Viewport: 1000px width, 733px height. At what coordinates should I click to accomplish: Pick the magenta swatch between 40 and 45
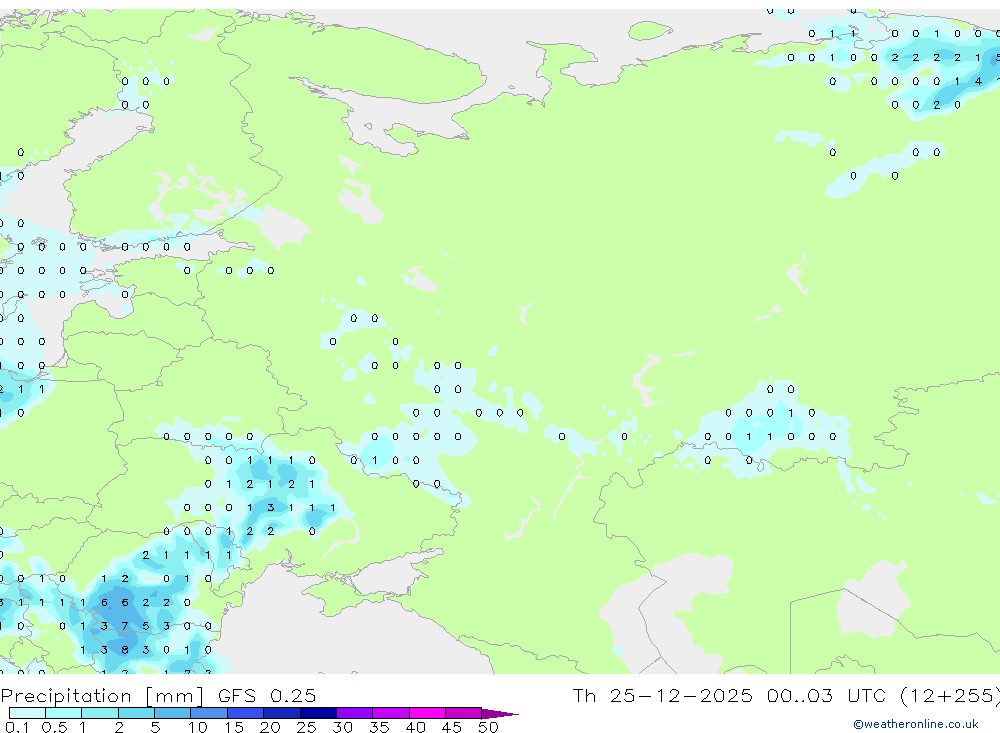coord(427,713)
